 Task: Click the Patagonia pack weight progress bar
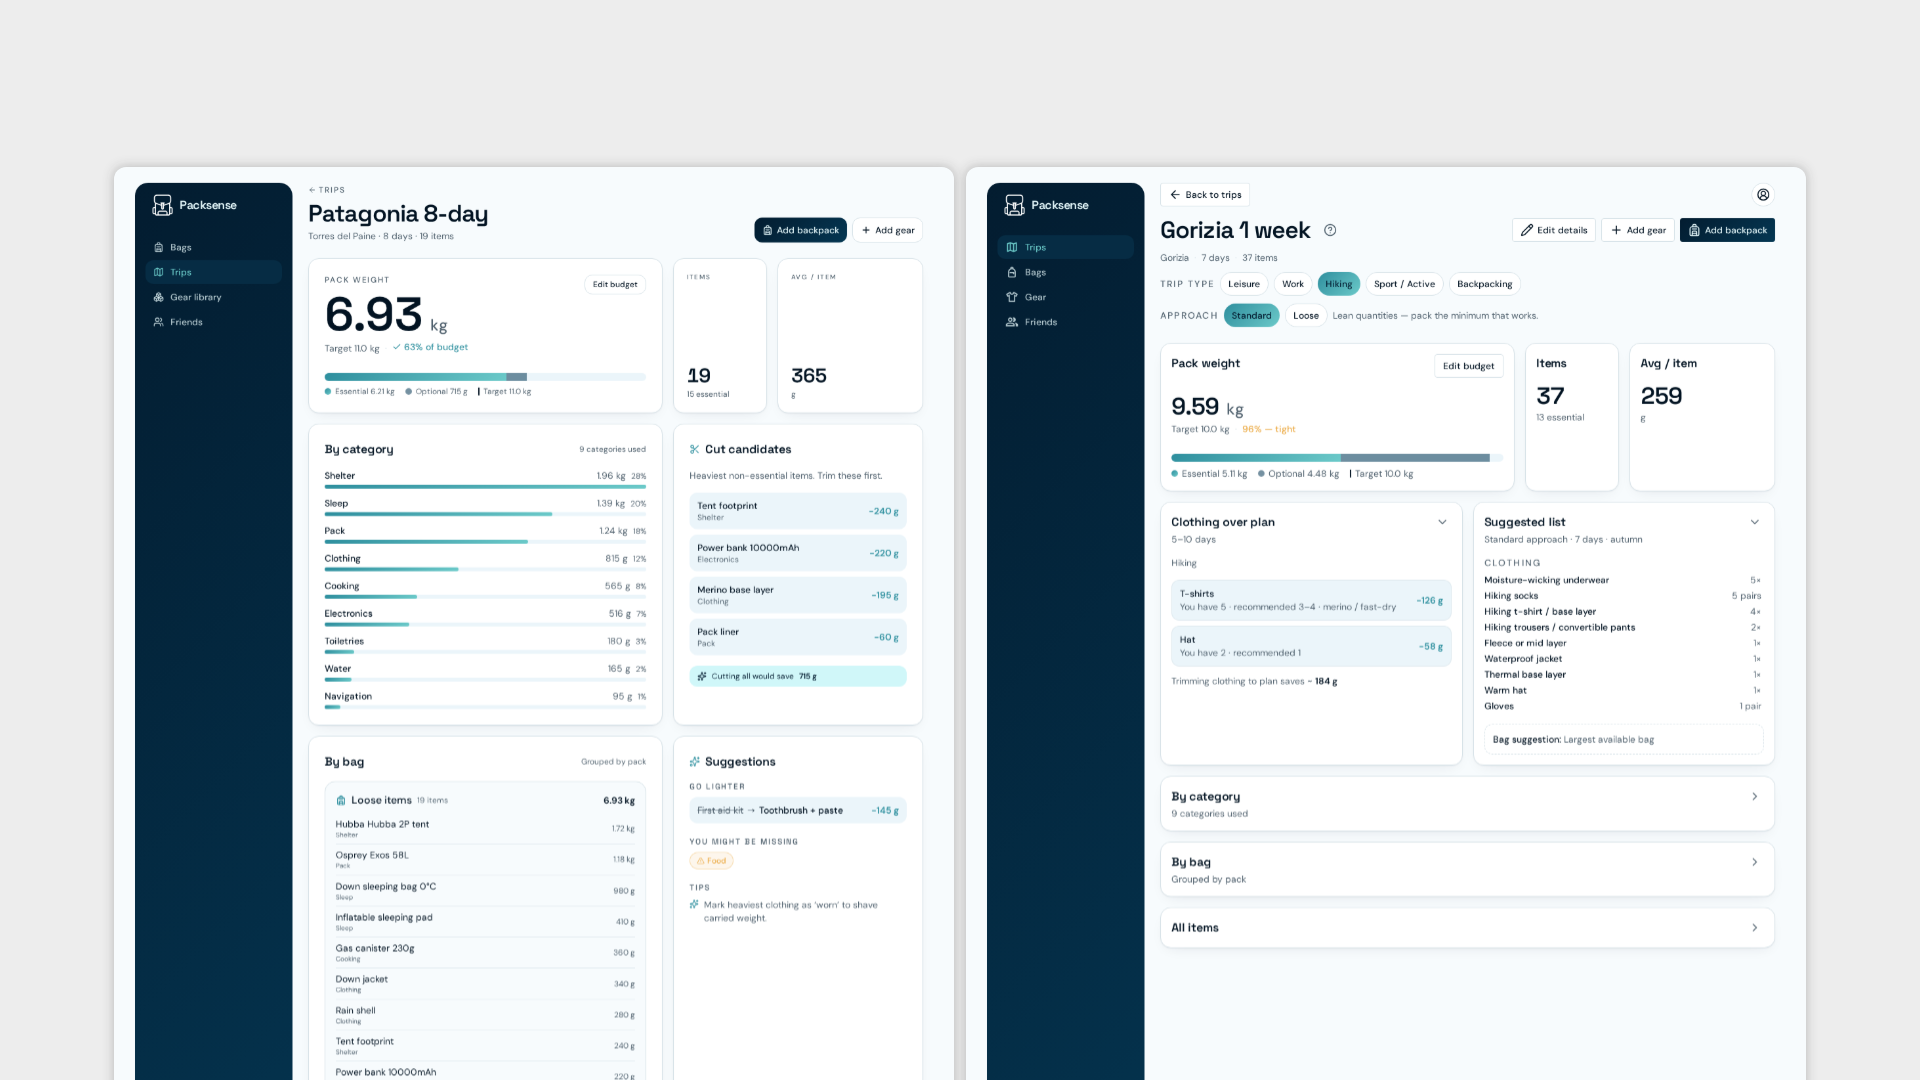[x=485, y=377]
